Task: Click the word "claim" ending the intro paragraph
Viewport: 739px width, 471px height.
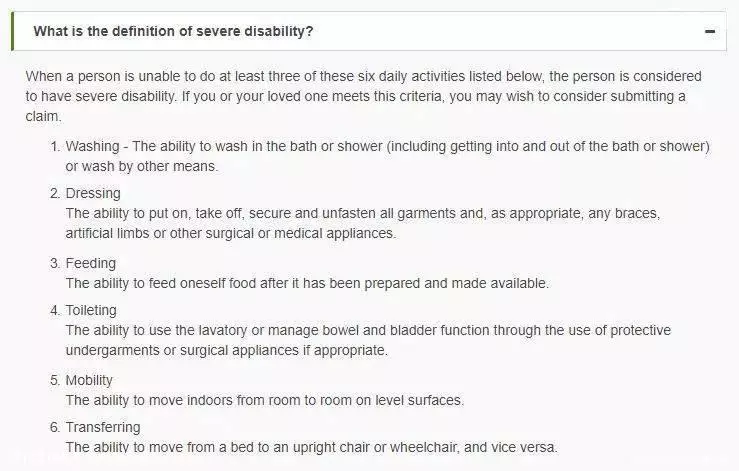Action: click(x=43, y=116)
